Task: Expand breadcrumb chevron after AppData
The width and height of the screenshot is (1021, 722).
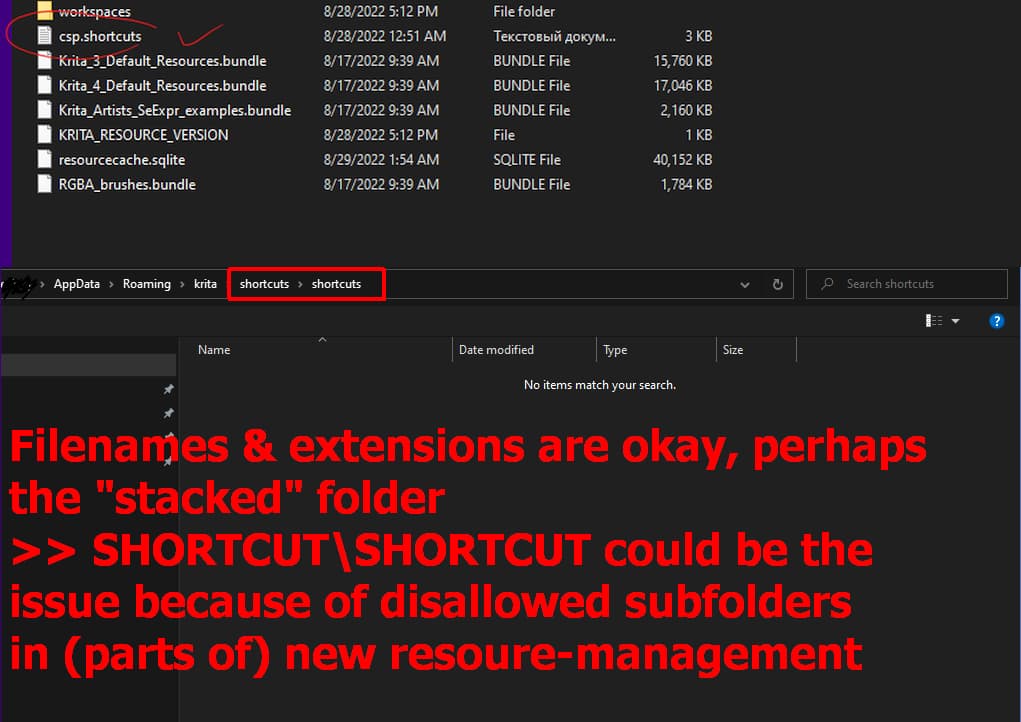Action: tap(111, 284)
